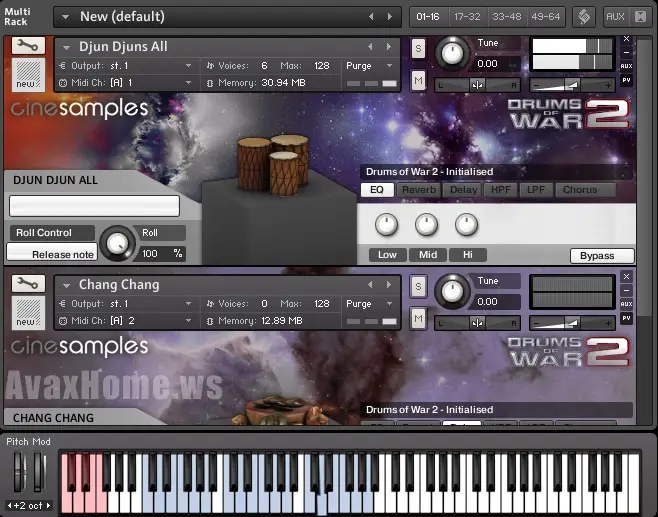This screenshot has width=658, height=517.
Task: Solo the Djun Djuns All instrument
Action: click(418, 49)
